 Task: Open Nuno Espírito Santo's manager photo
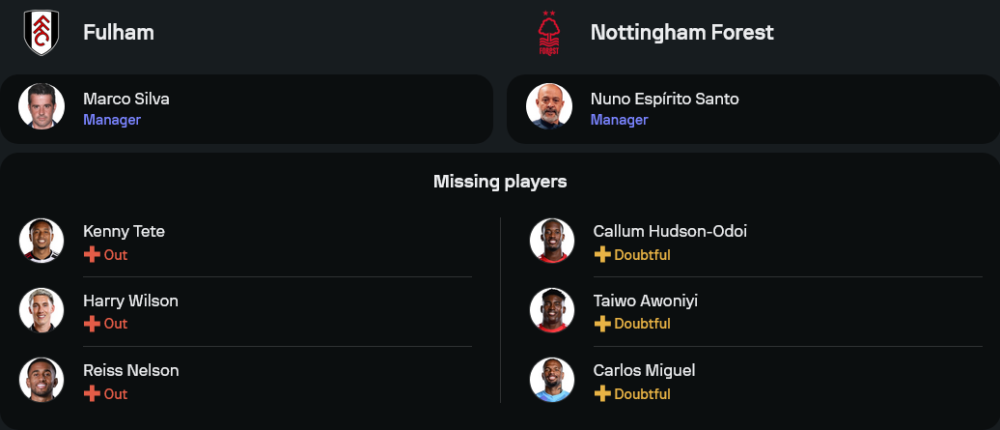[x=549, y=106]
